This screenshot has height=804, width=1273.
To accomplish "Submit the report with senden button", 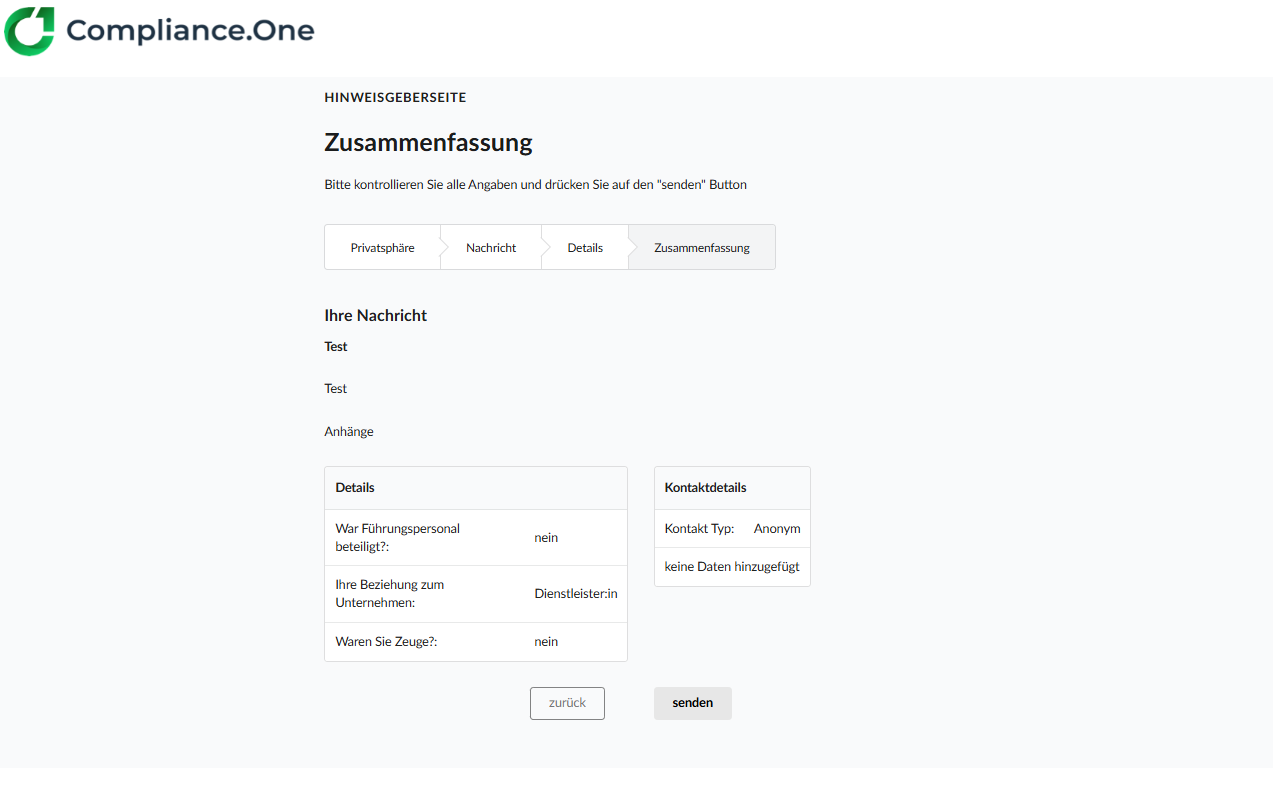I will point(693,703).
